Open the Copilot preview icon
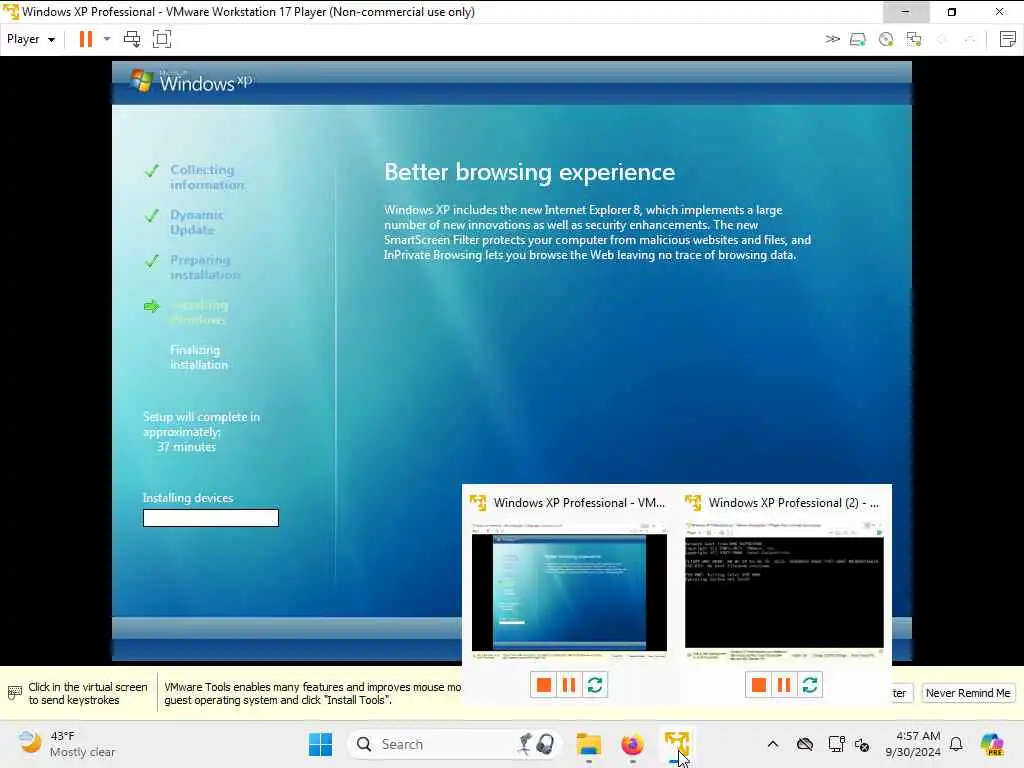The height and width of the screenshot is (768, 1024). tap(992, 744)
